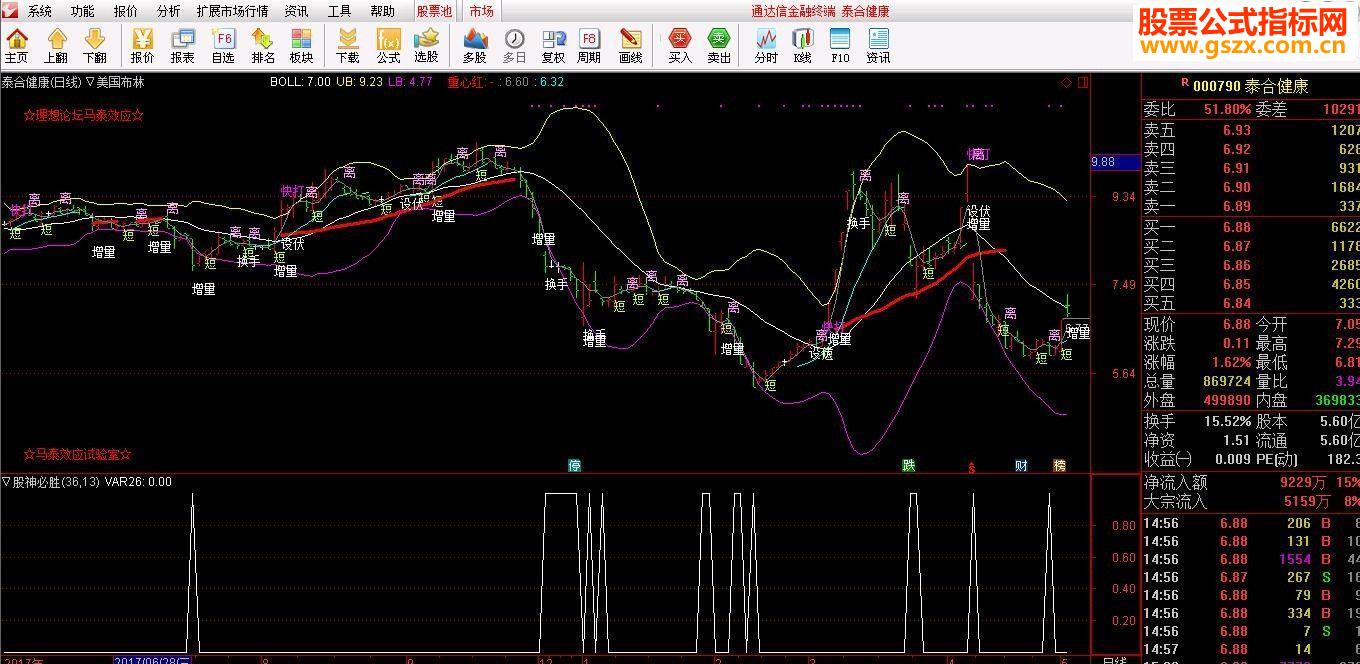Image resolution: width=1360 pixels, height=664 pixels.
Task: Click the red 买入 buy icon
Action: click(x=680, y=46)
